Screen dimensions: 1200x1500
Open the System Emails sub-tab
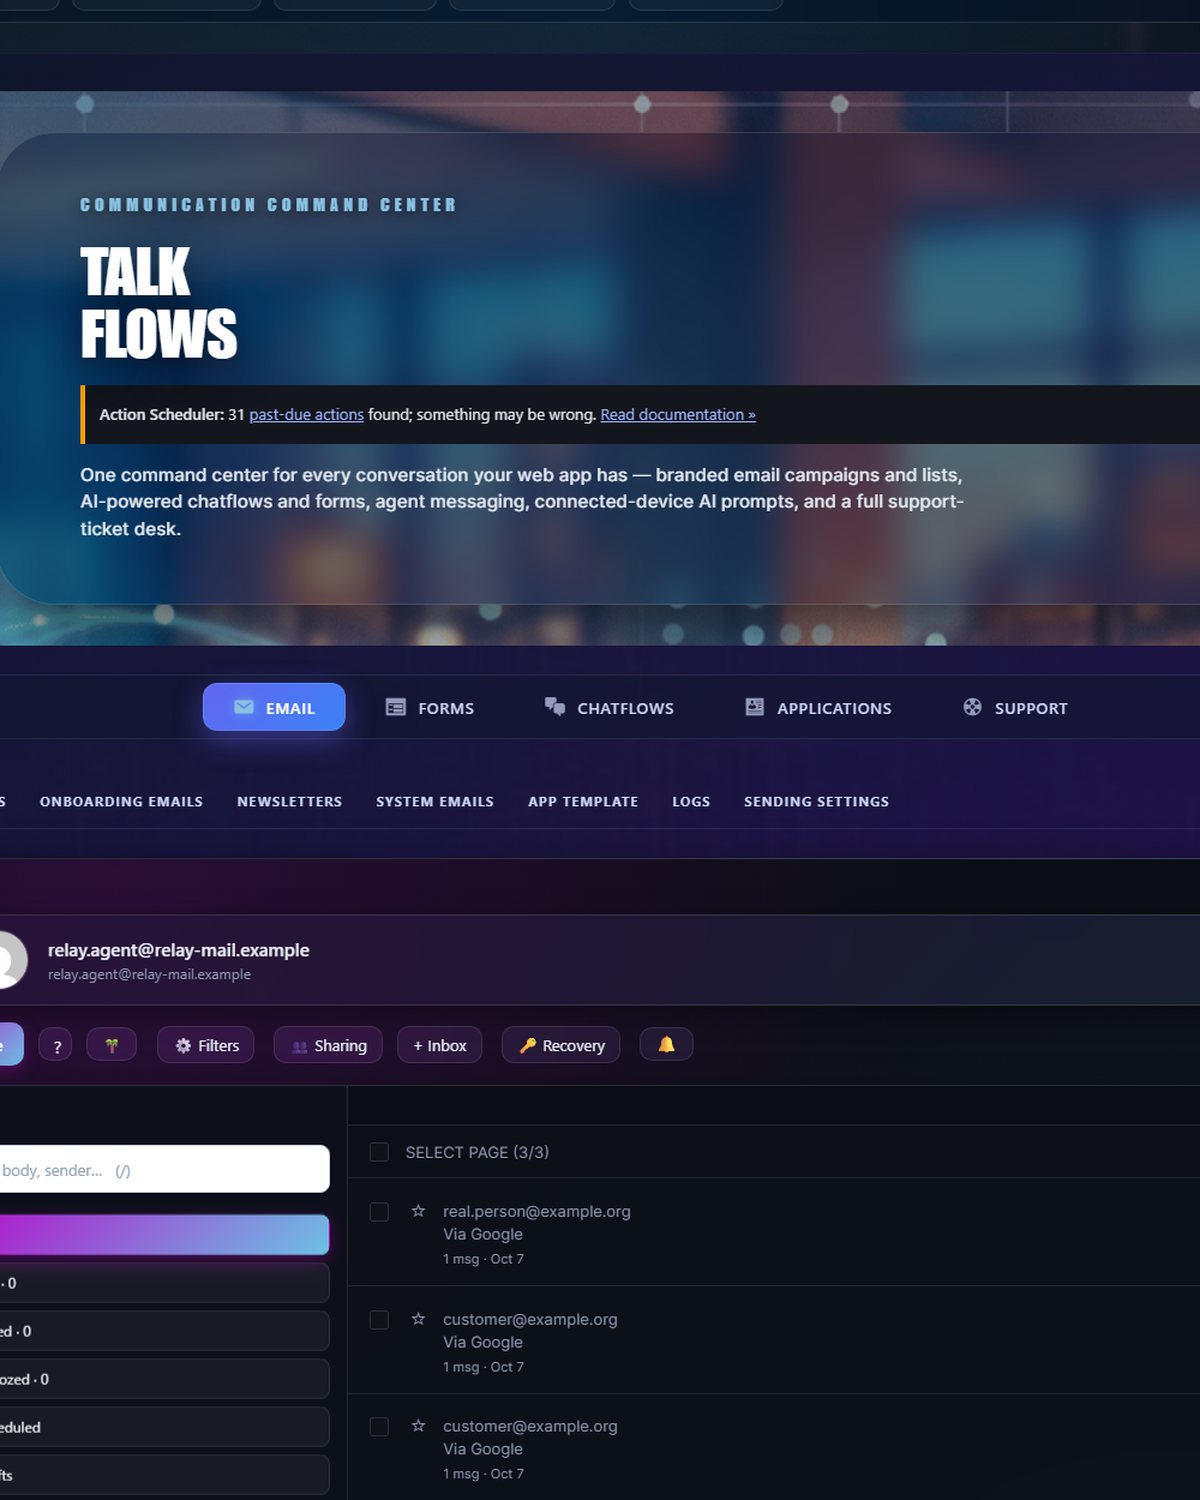pos(435,802)
